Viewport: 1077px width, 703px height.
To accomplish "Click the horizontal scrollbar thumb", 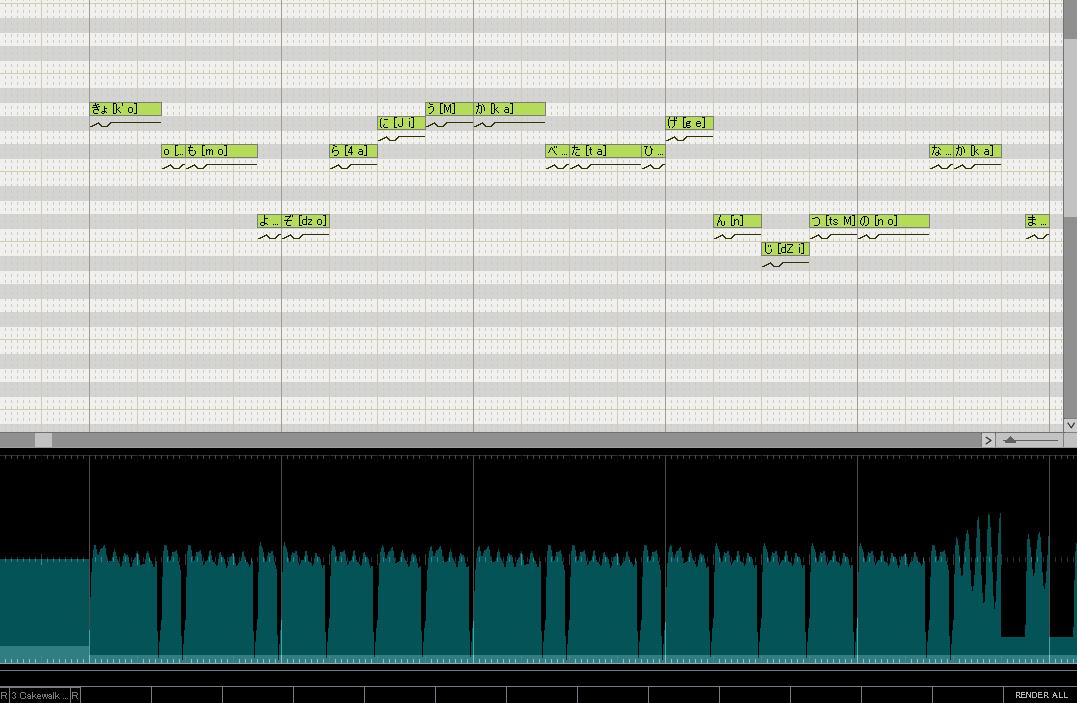I will (43, 440).
